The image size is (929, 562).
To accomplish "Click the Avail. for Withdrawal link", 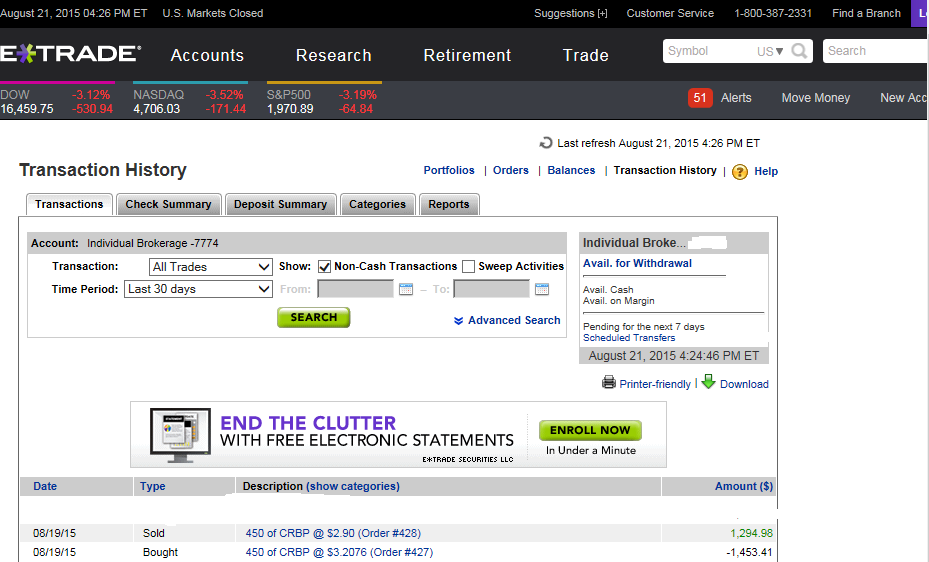I will [x=638, y=264].
